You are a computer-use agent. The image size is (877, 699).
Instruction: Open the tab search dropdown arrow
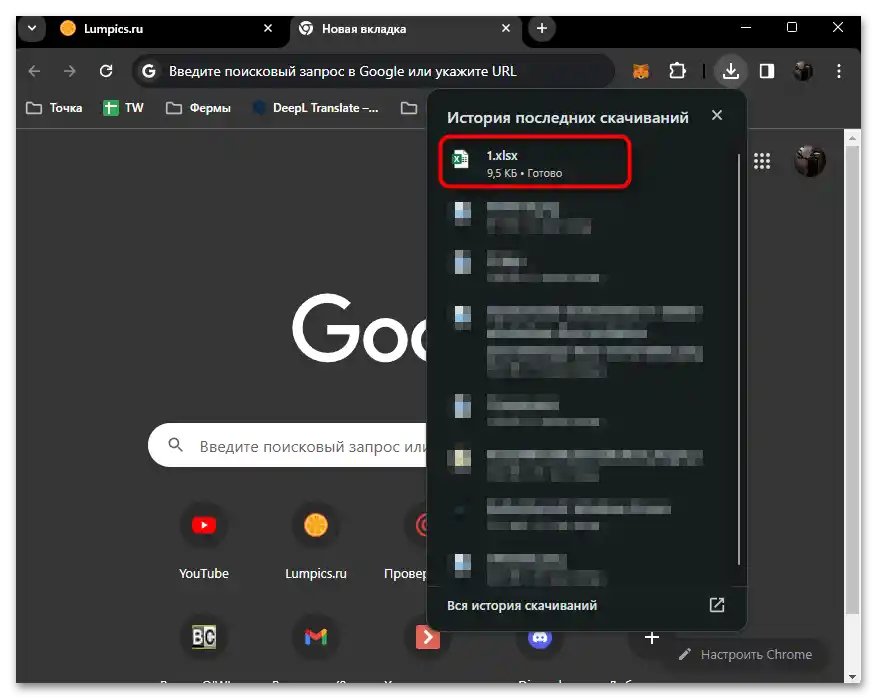coord(32,28)
